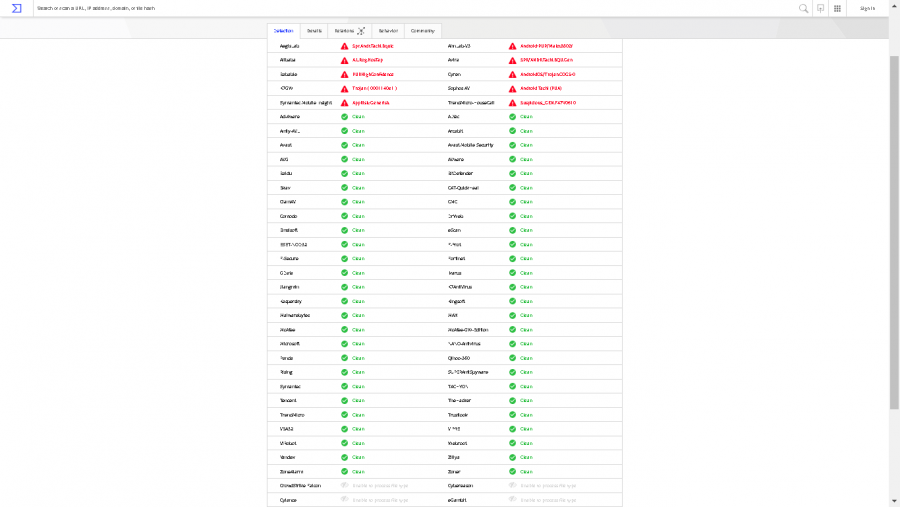Screen dimensions: 900x507
Task: Switch to the Details tab
Action: pyautogui.click(x=314, y=31)
